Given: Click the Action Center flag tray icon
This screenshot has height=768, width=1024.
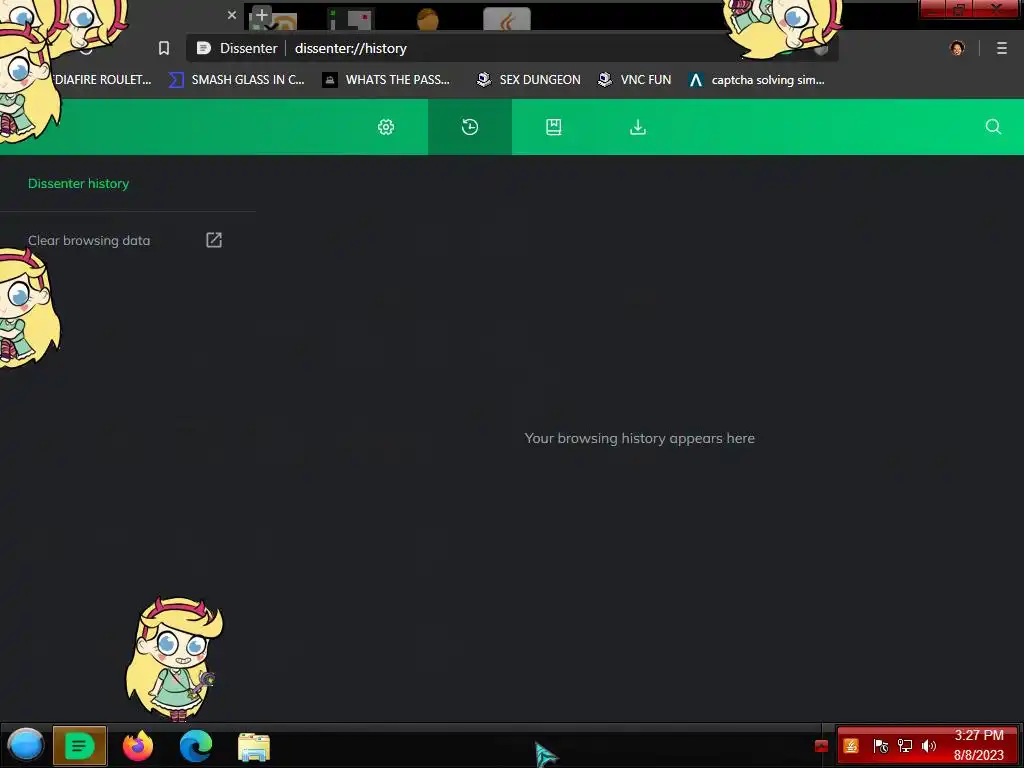Looking at the screenshot, I should (880, 746).
